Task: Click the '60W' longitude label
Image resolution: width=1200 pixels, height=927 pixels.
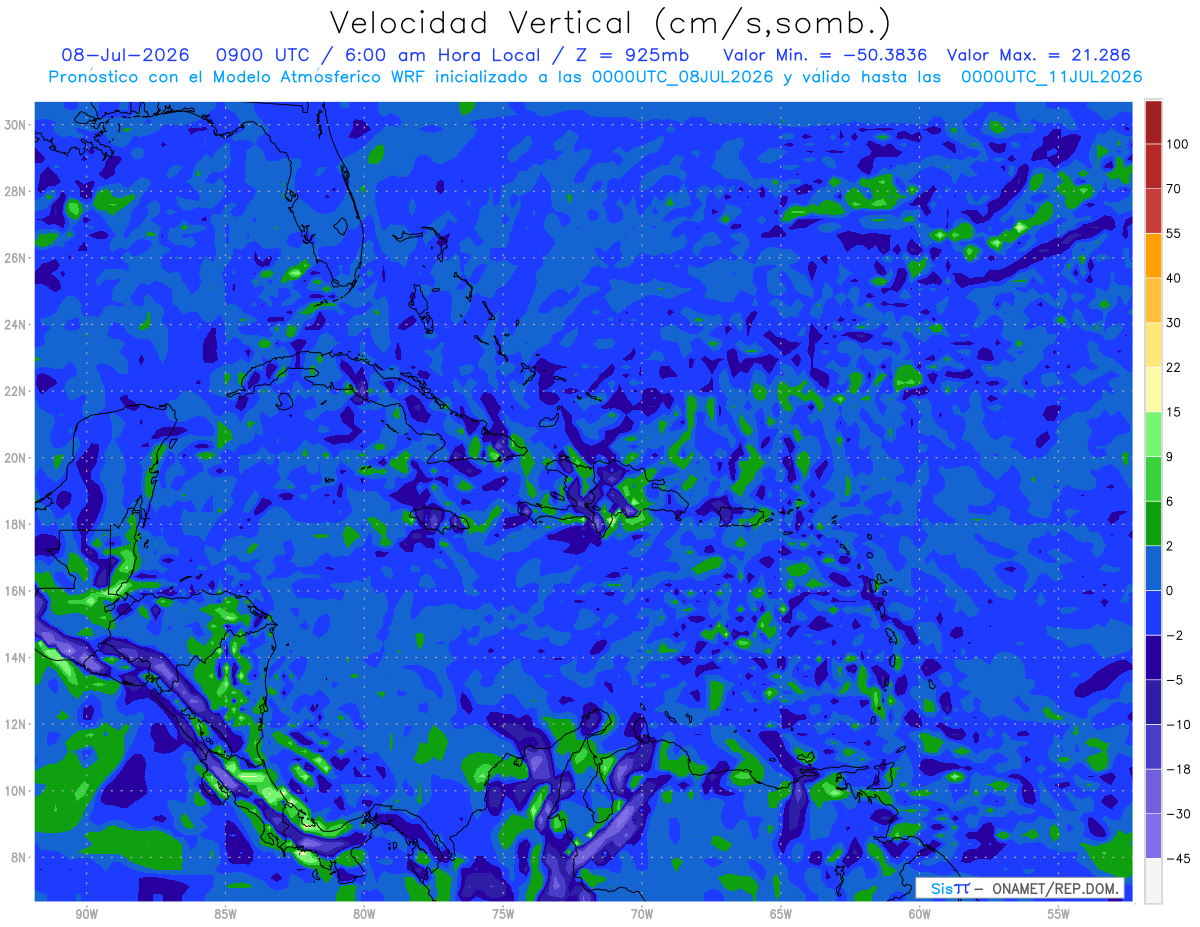Action: click(920, 914)
